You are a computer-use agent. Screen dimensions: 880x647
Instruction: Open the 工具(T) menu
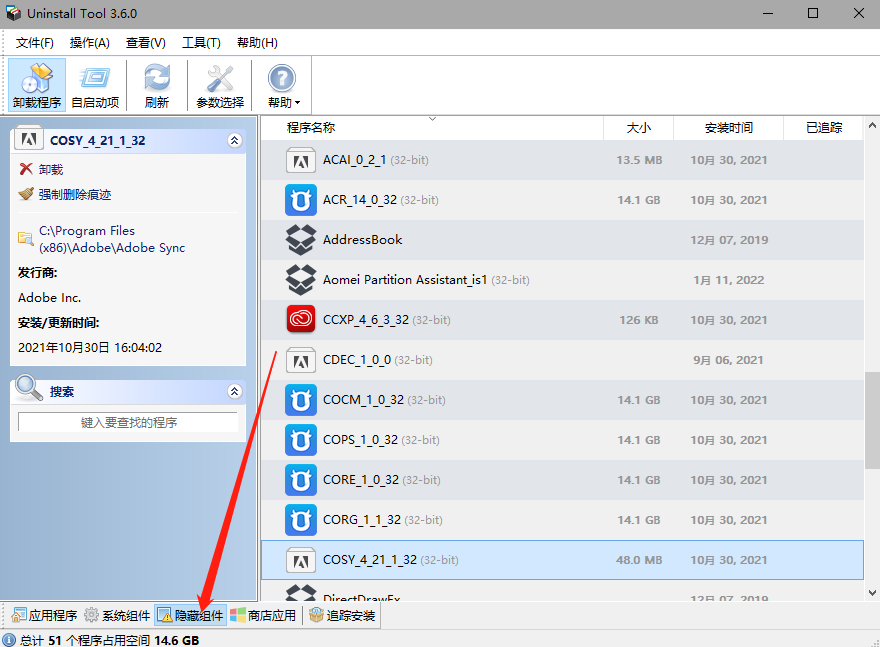click(201, 43)
